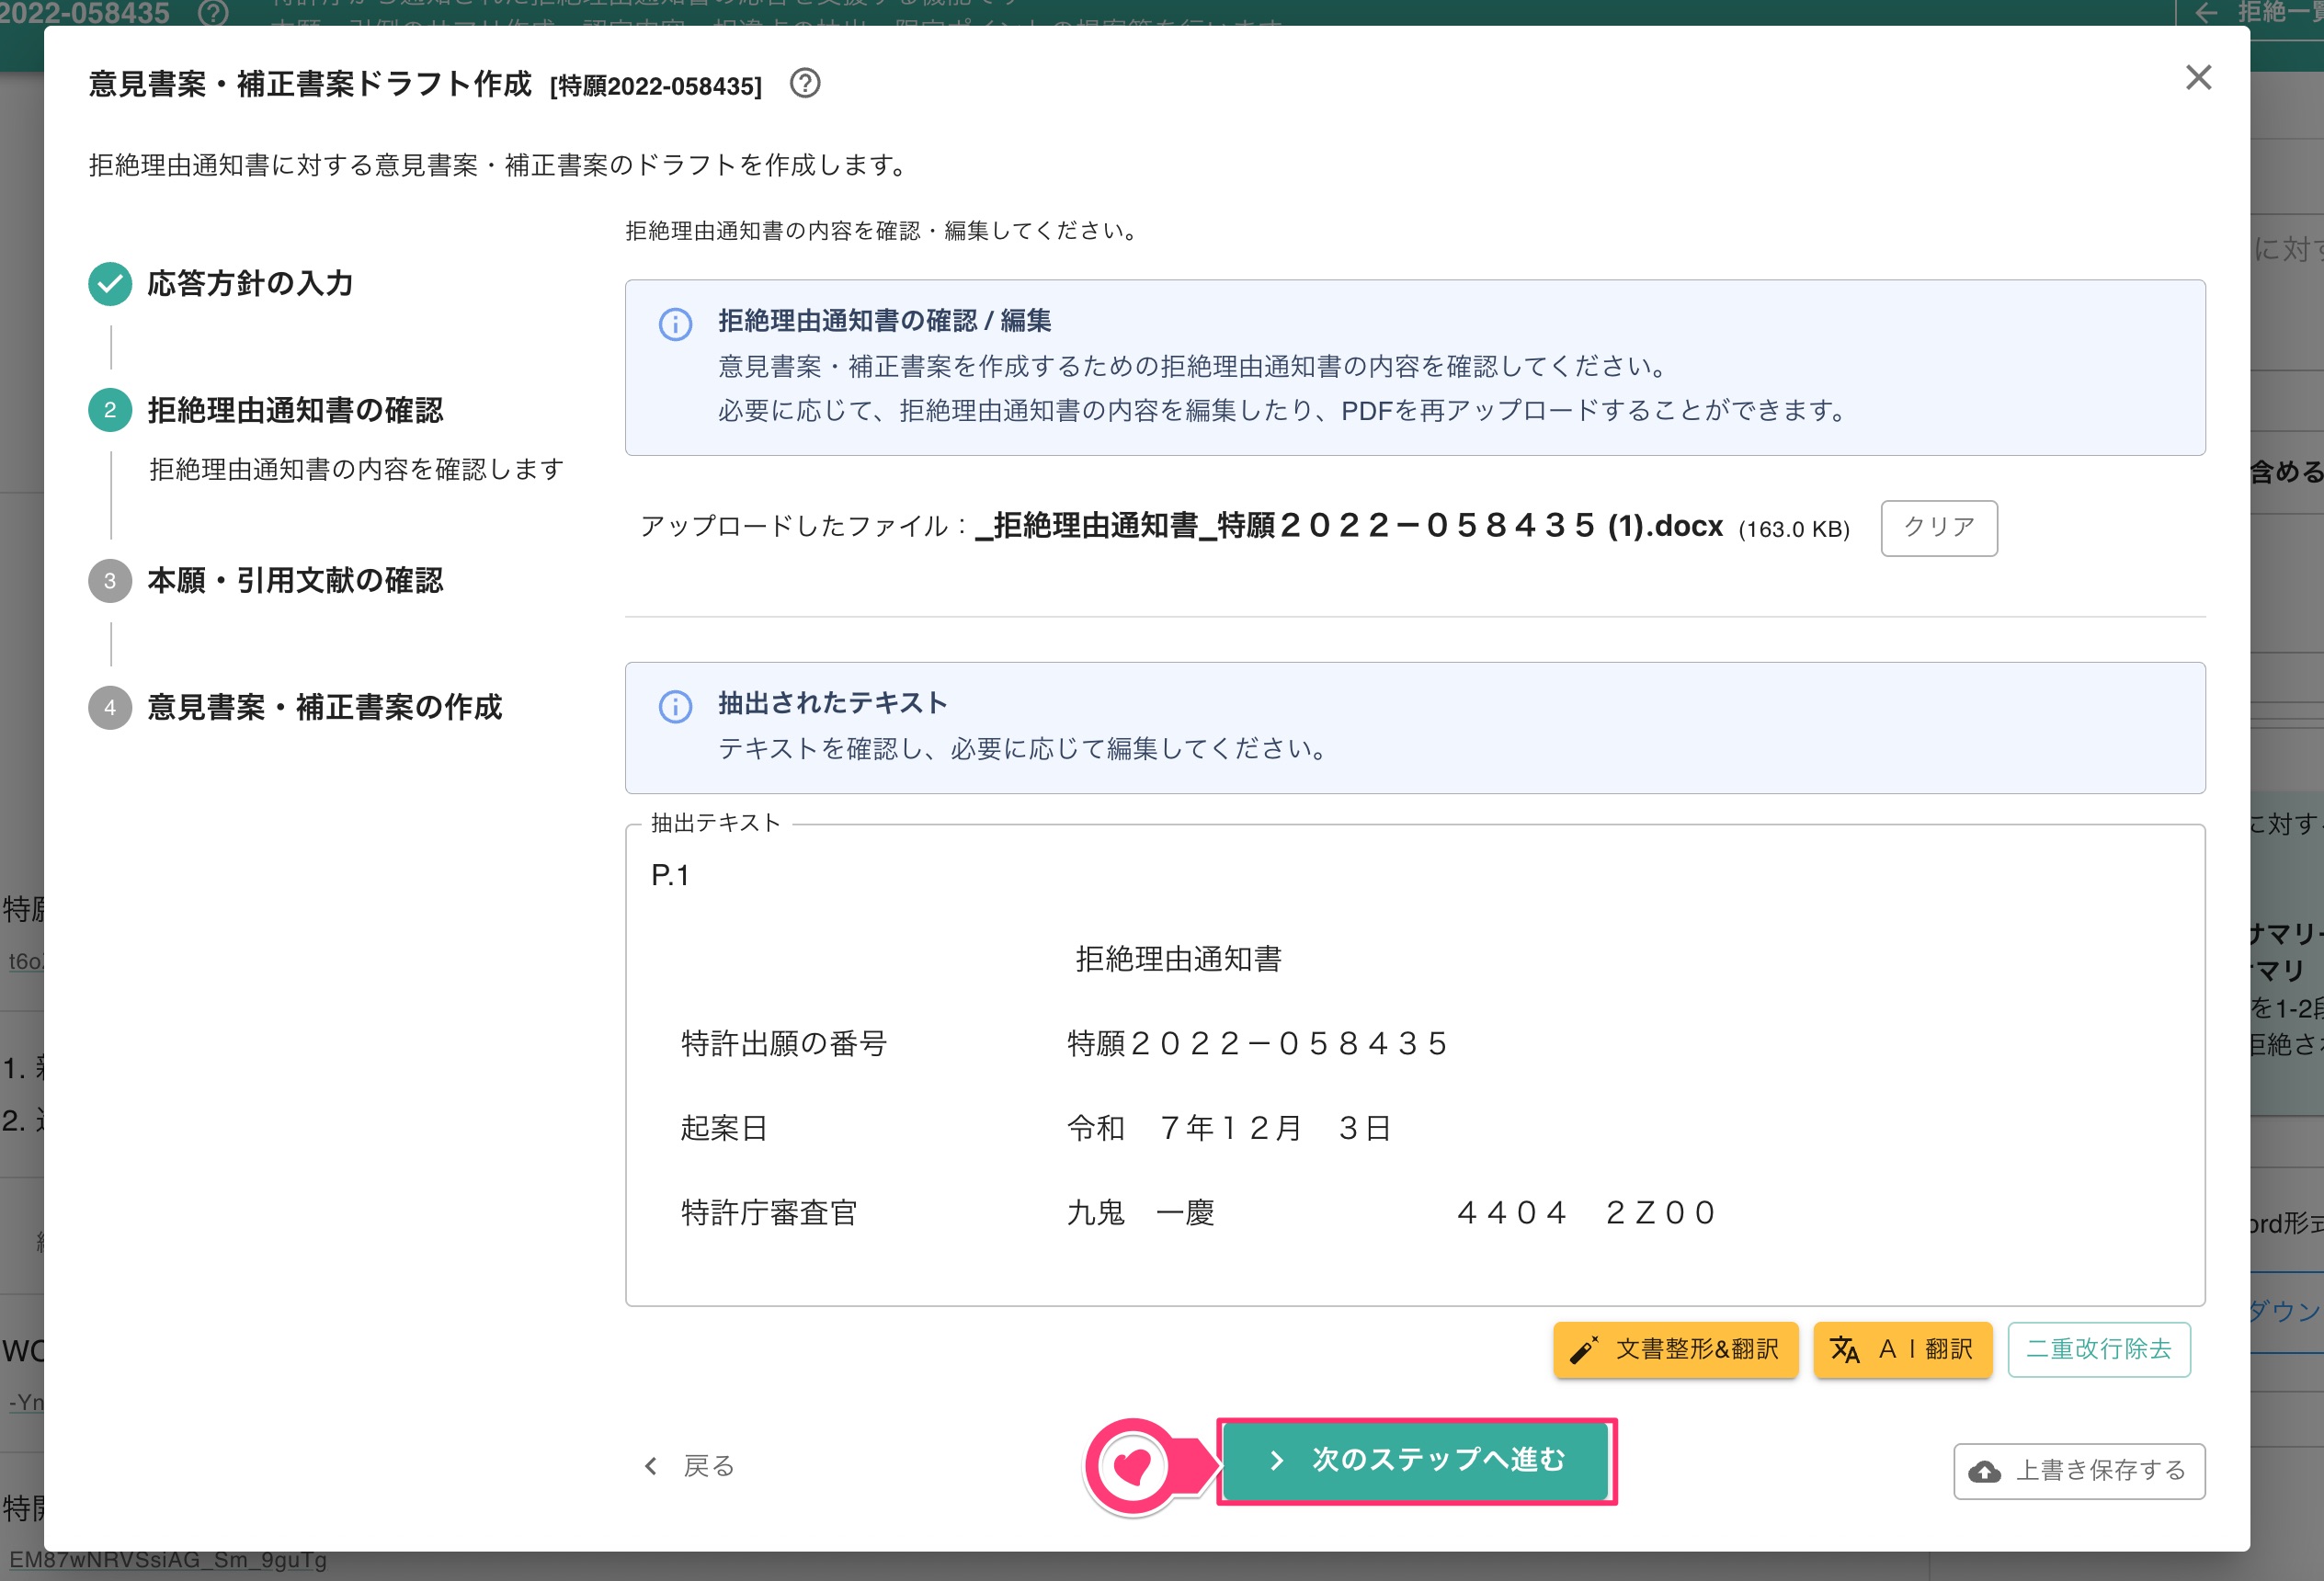Viewport: 2324px width, 1581px height.
Task: Click the cloud upload icon on 上書き保存する
Action: [x=1984, y=1471]
